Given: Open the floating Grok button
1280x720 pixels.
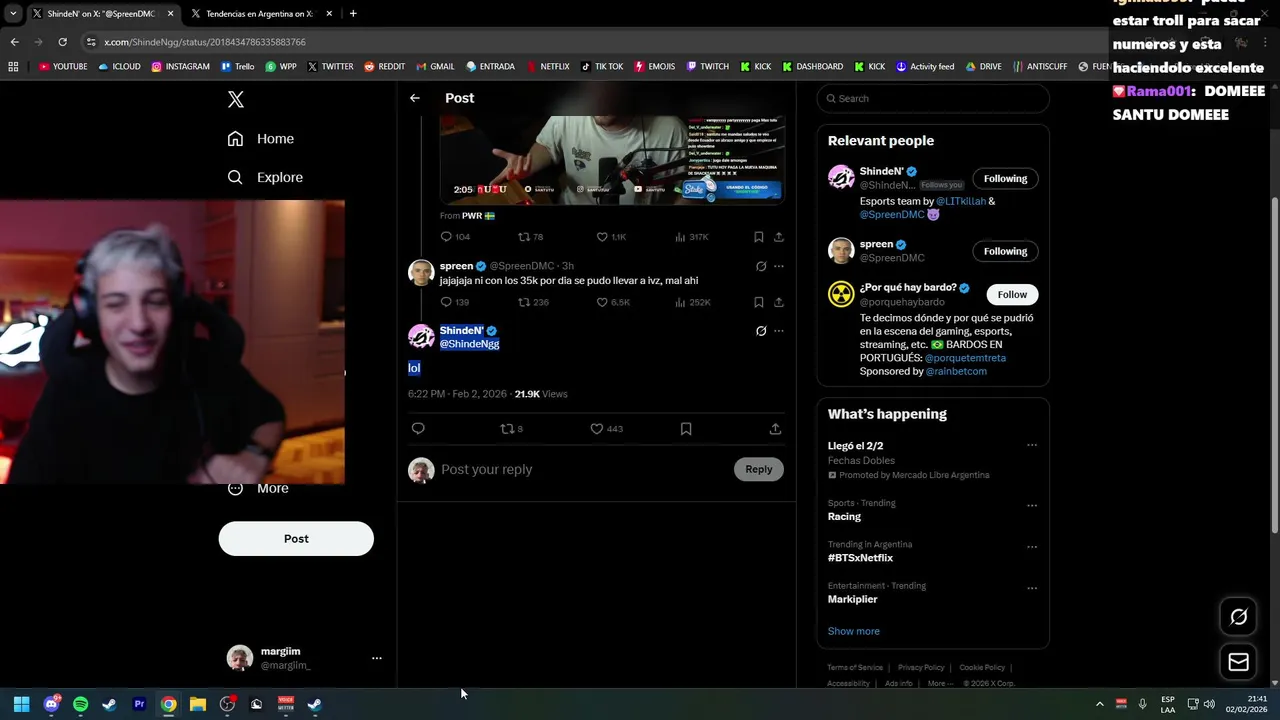Looking at the screenshot, I should coord(1238,617).
